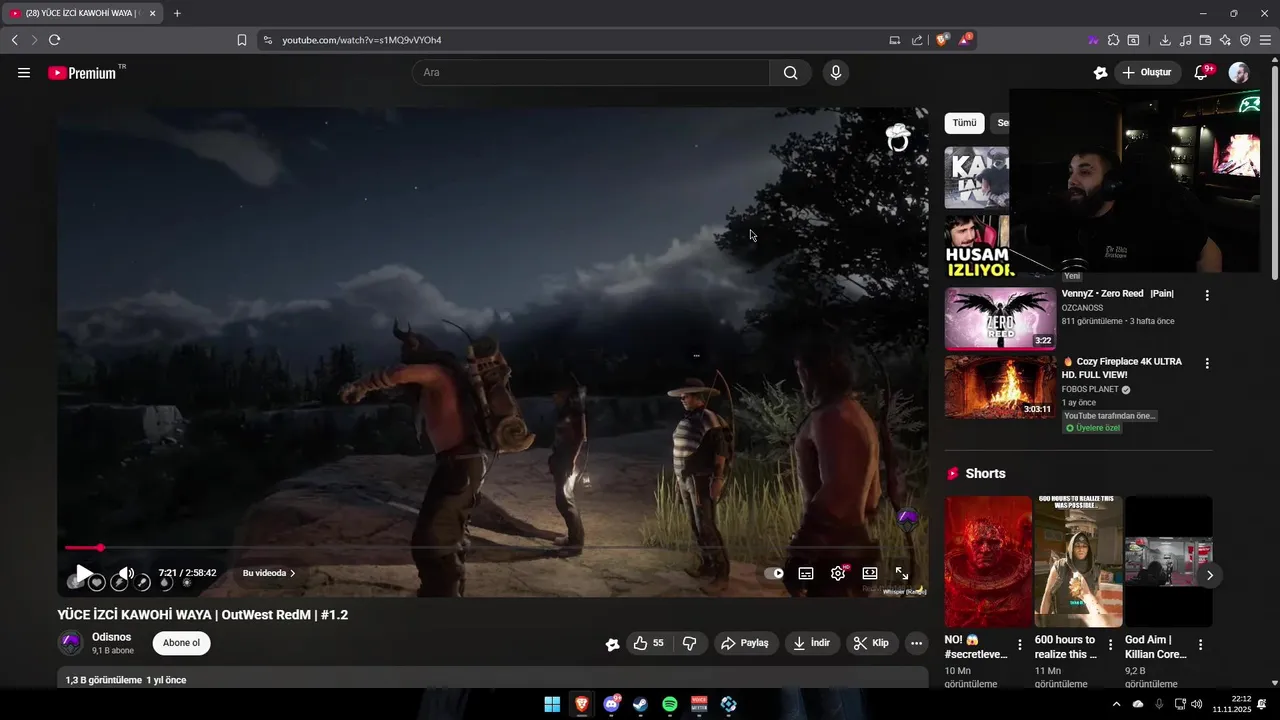
Task: Show hidden system tray icons
Action: (x=1116, y=705)
